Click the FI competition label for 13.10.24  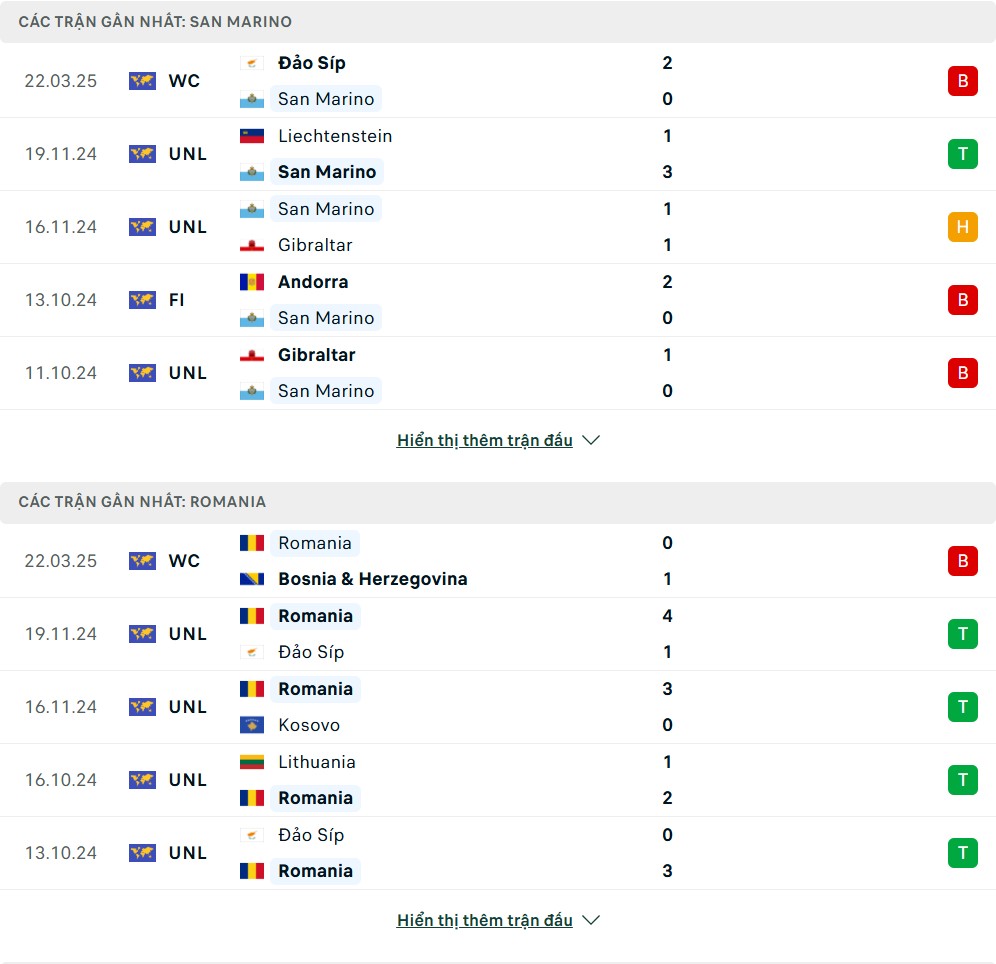tap(177, 300)
